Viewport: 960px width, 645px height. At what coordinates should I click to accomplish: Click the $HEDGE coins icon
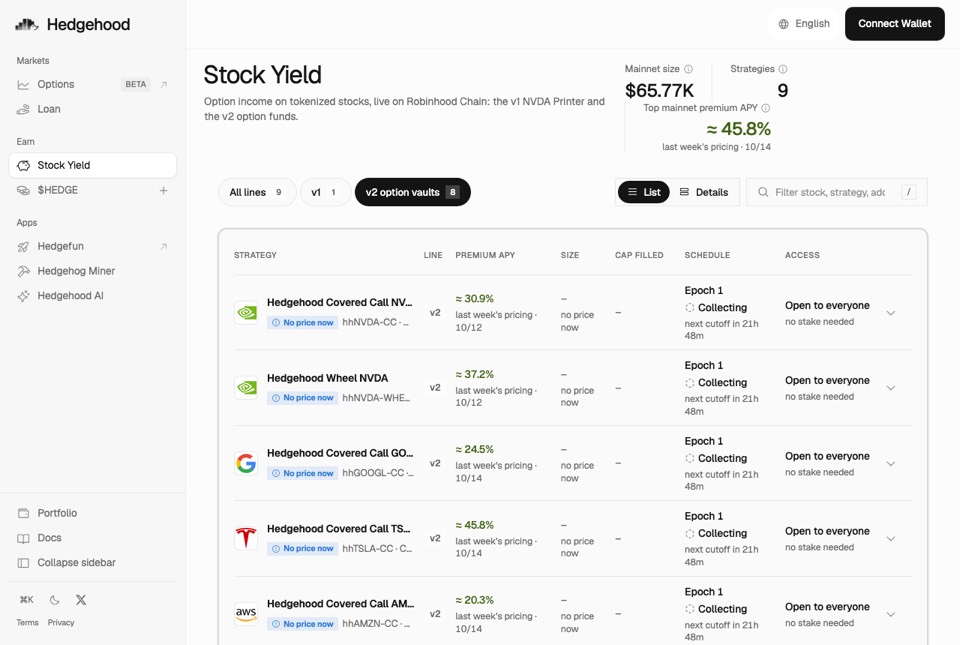(x=23, y=190)
